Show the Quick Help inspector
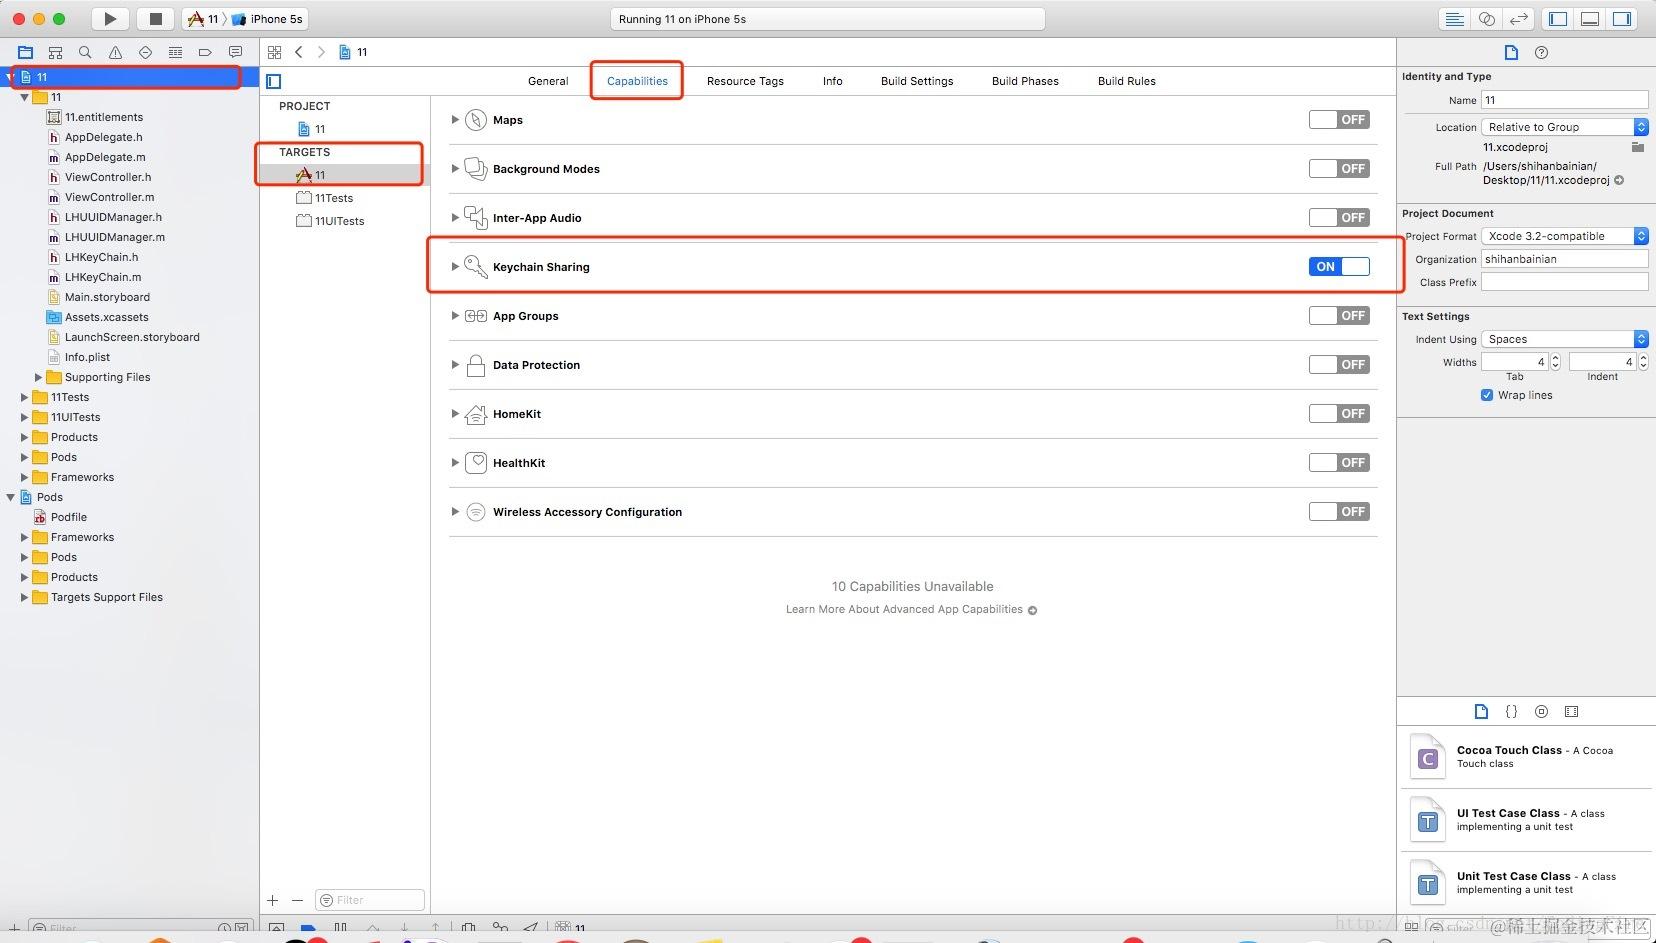Screen dimensions: 1656x943 pos(1541,53)
